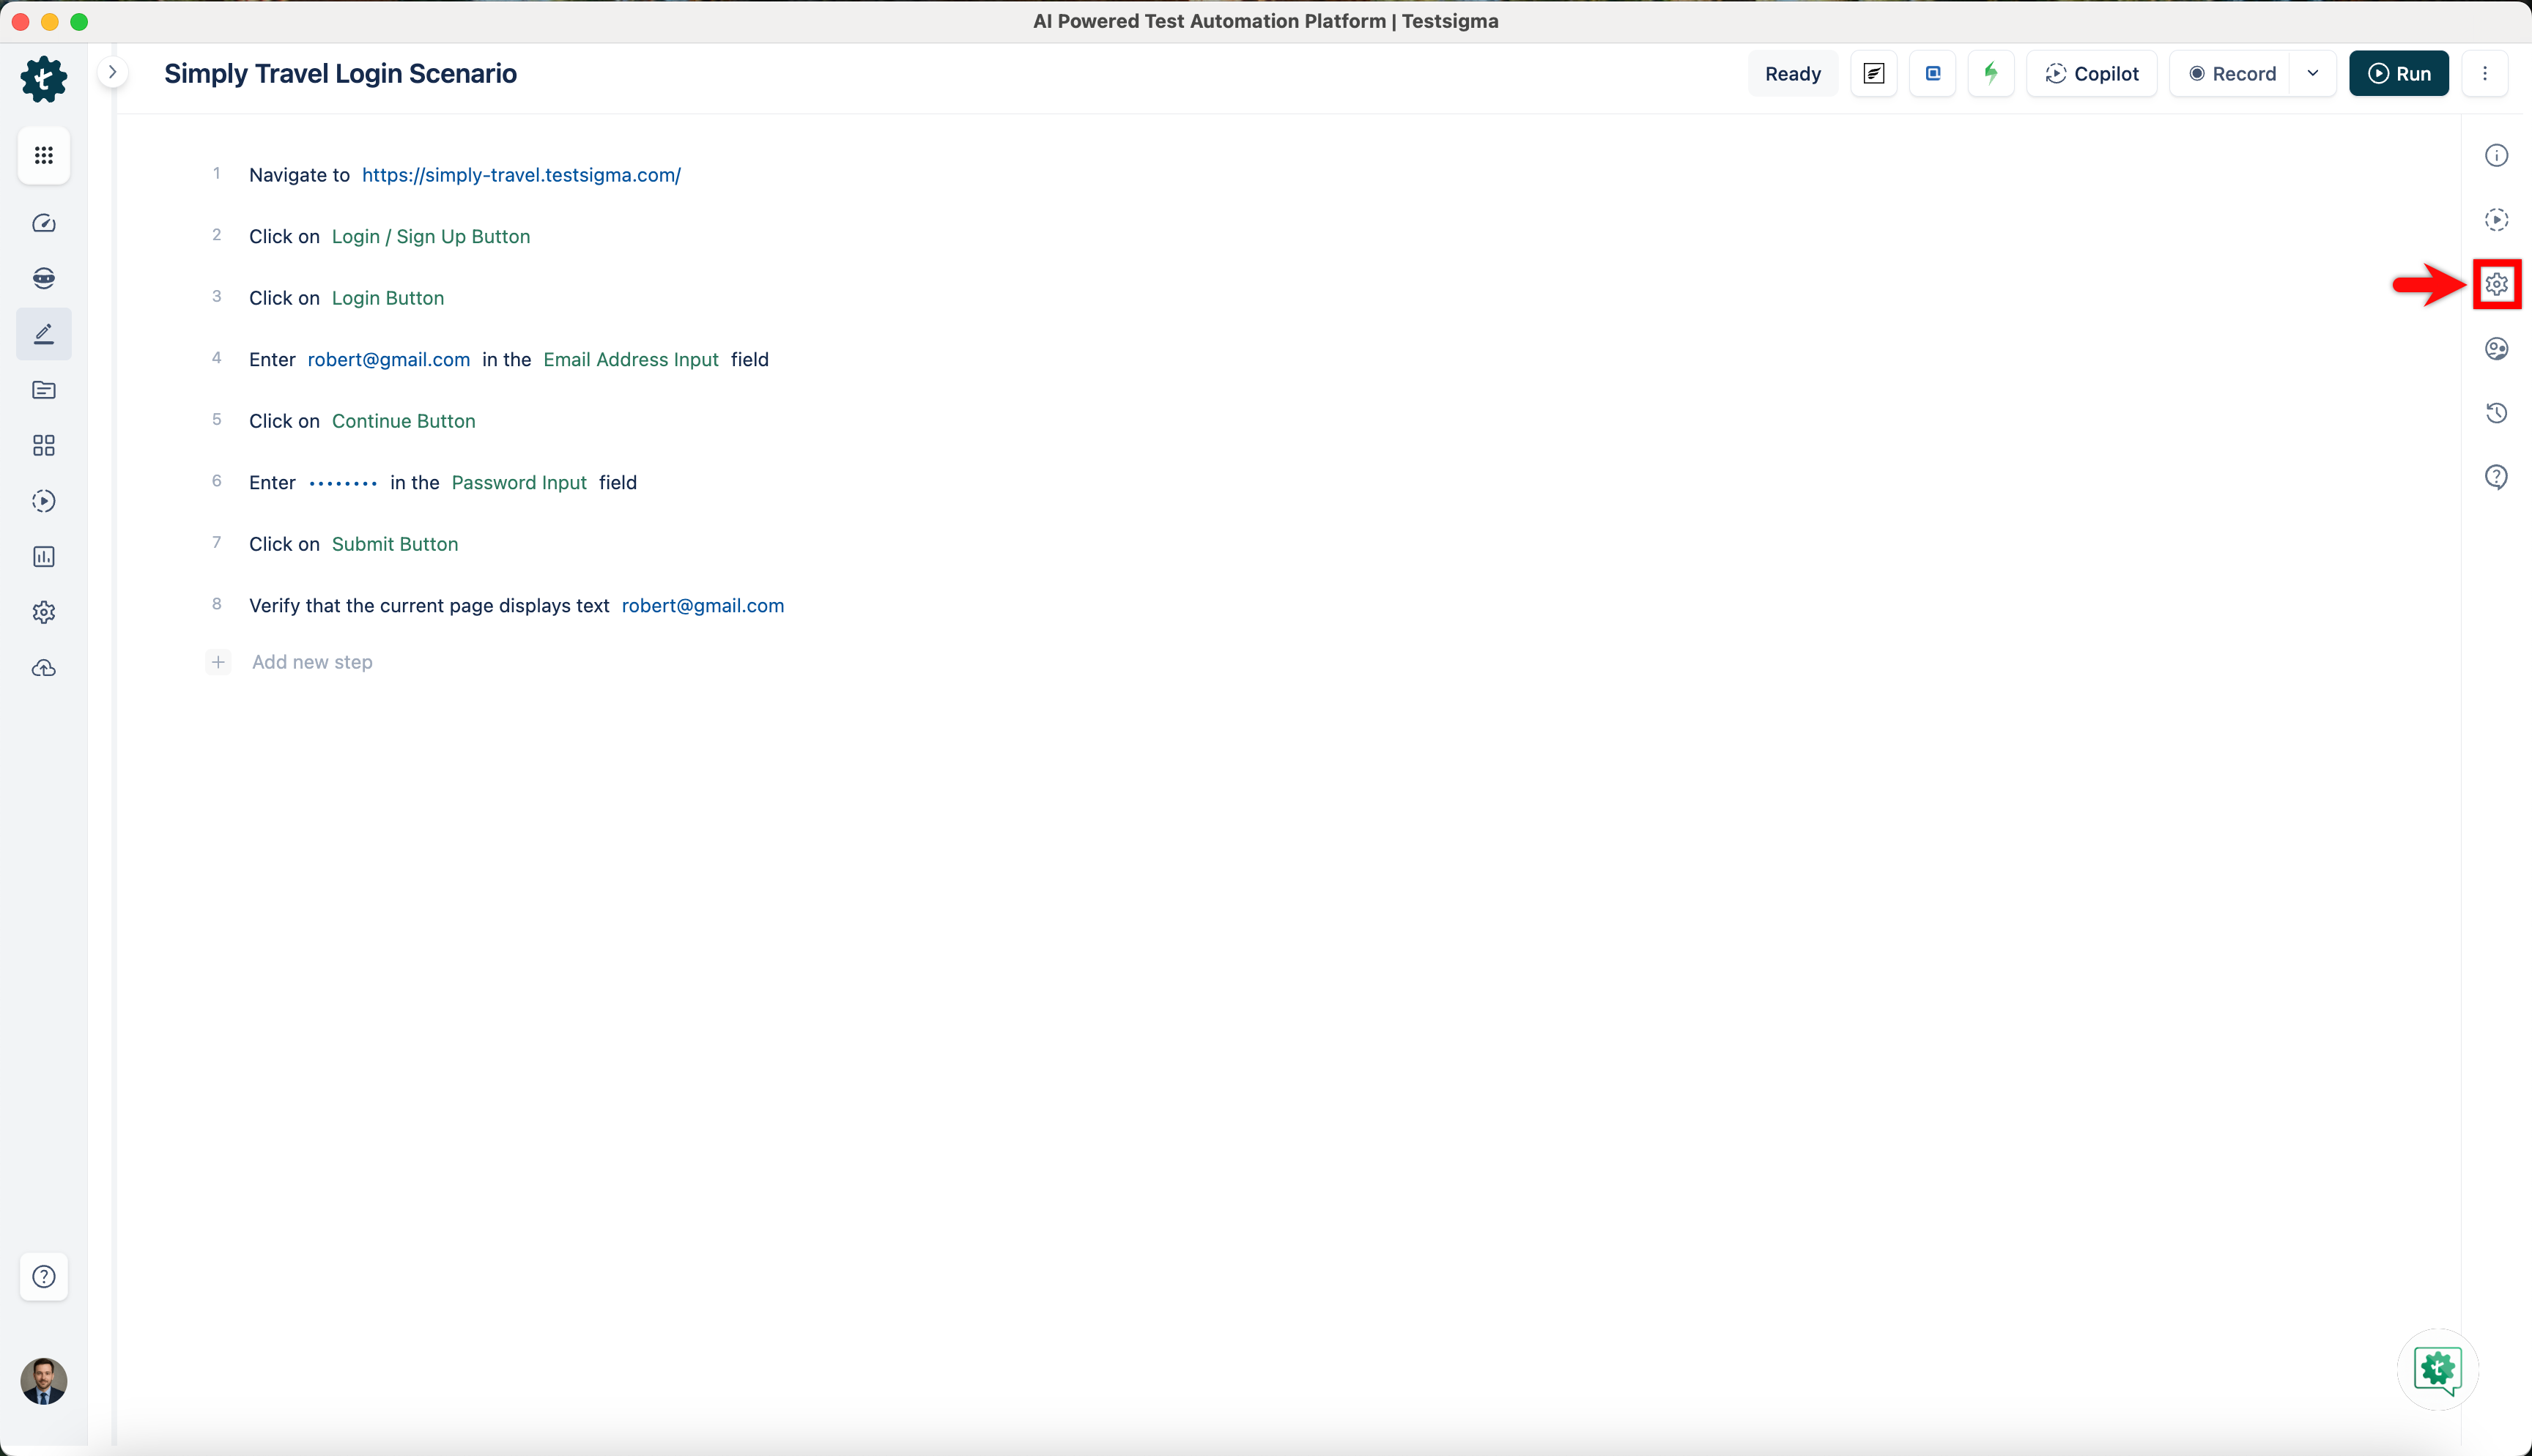Viewport: 2532px width, 1456px height.
Task: Open the test editor pencil icon
Action: coord(44,333)
